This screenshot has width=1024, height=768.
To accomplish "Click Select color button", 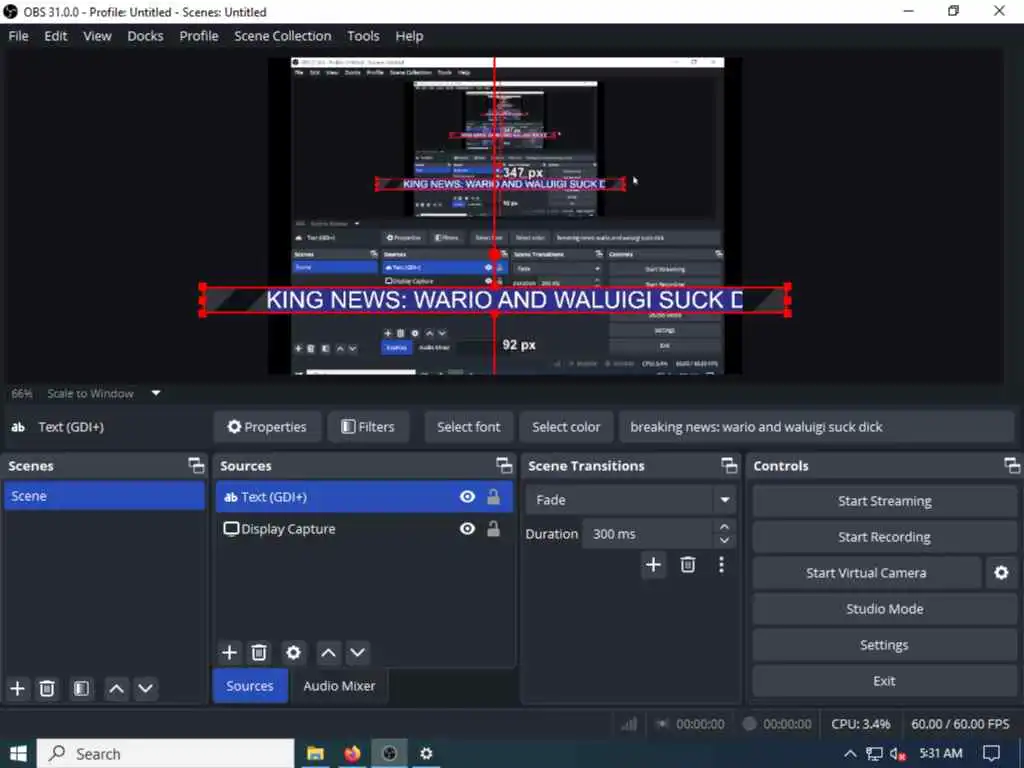I will tap(566, 427).
